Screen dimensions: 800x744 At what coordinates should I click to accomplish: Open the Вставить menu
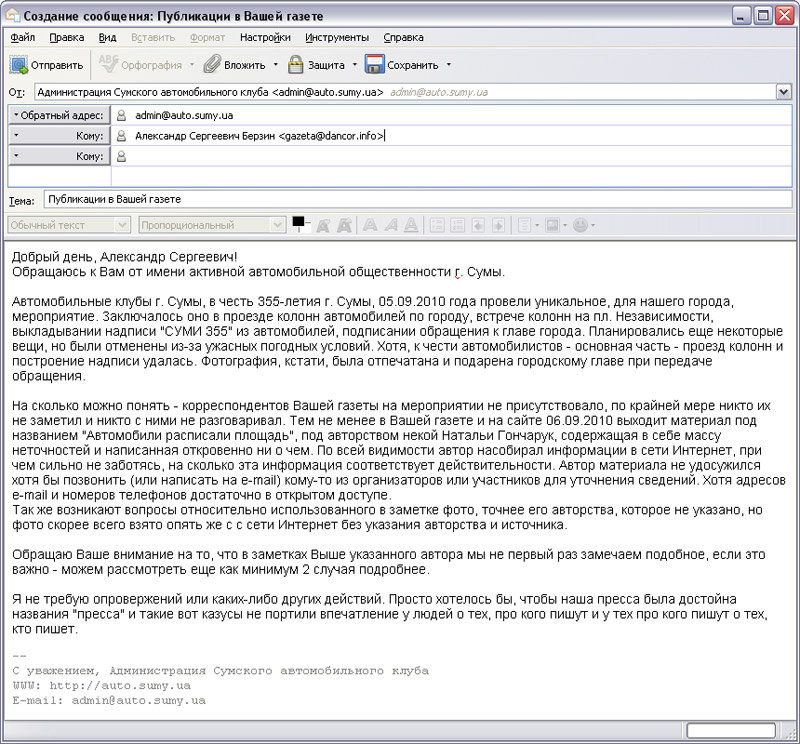[x=153, y=37]
